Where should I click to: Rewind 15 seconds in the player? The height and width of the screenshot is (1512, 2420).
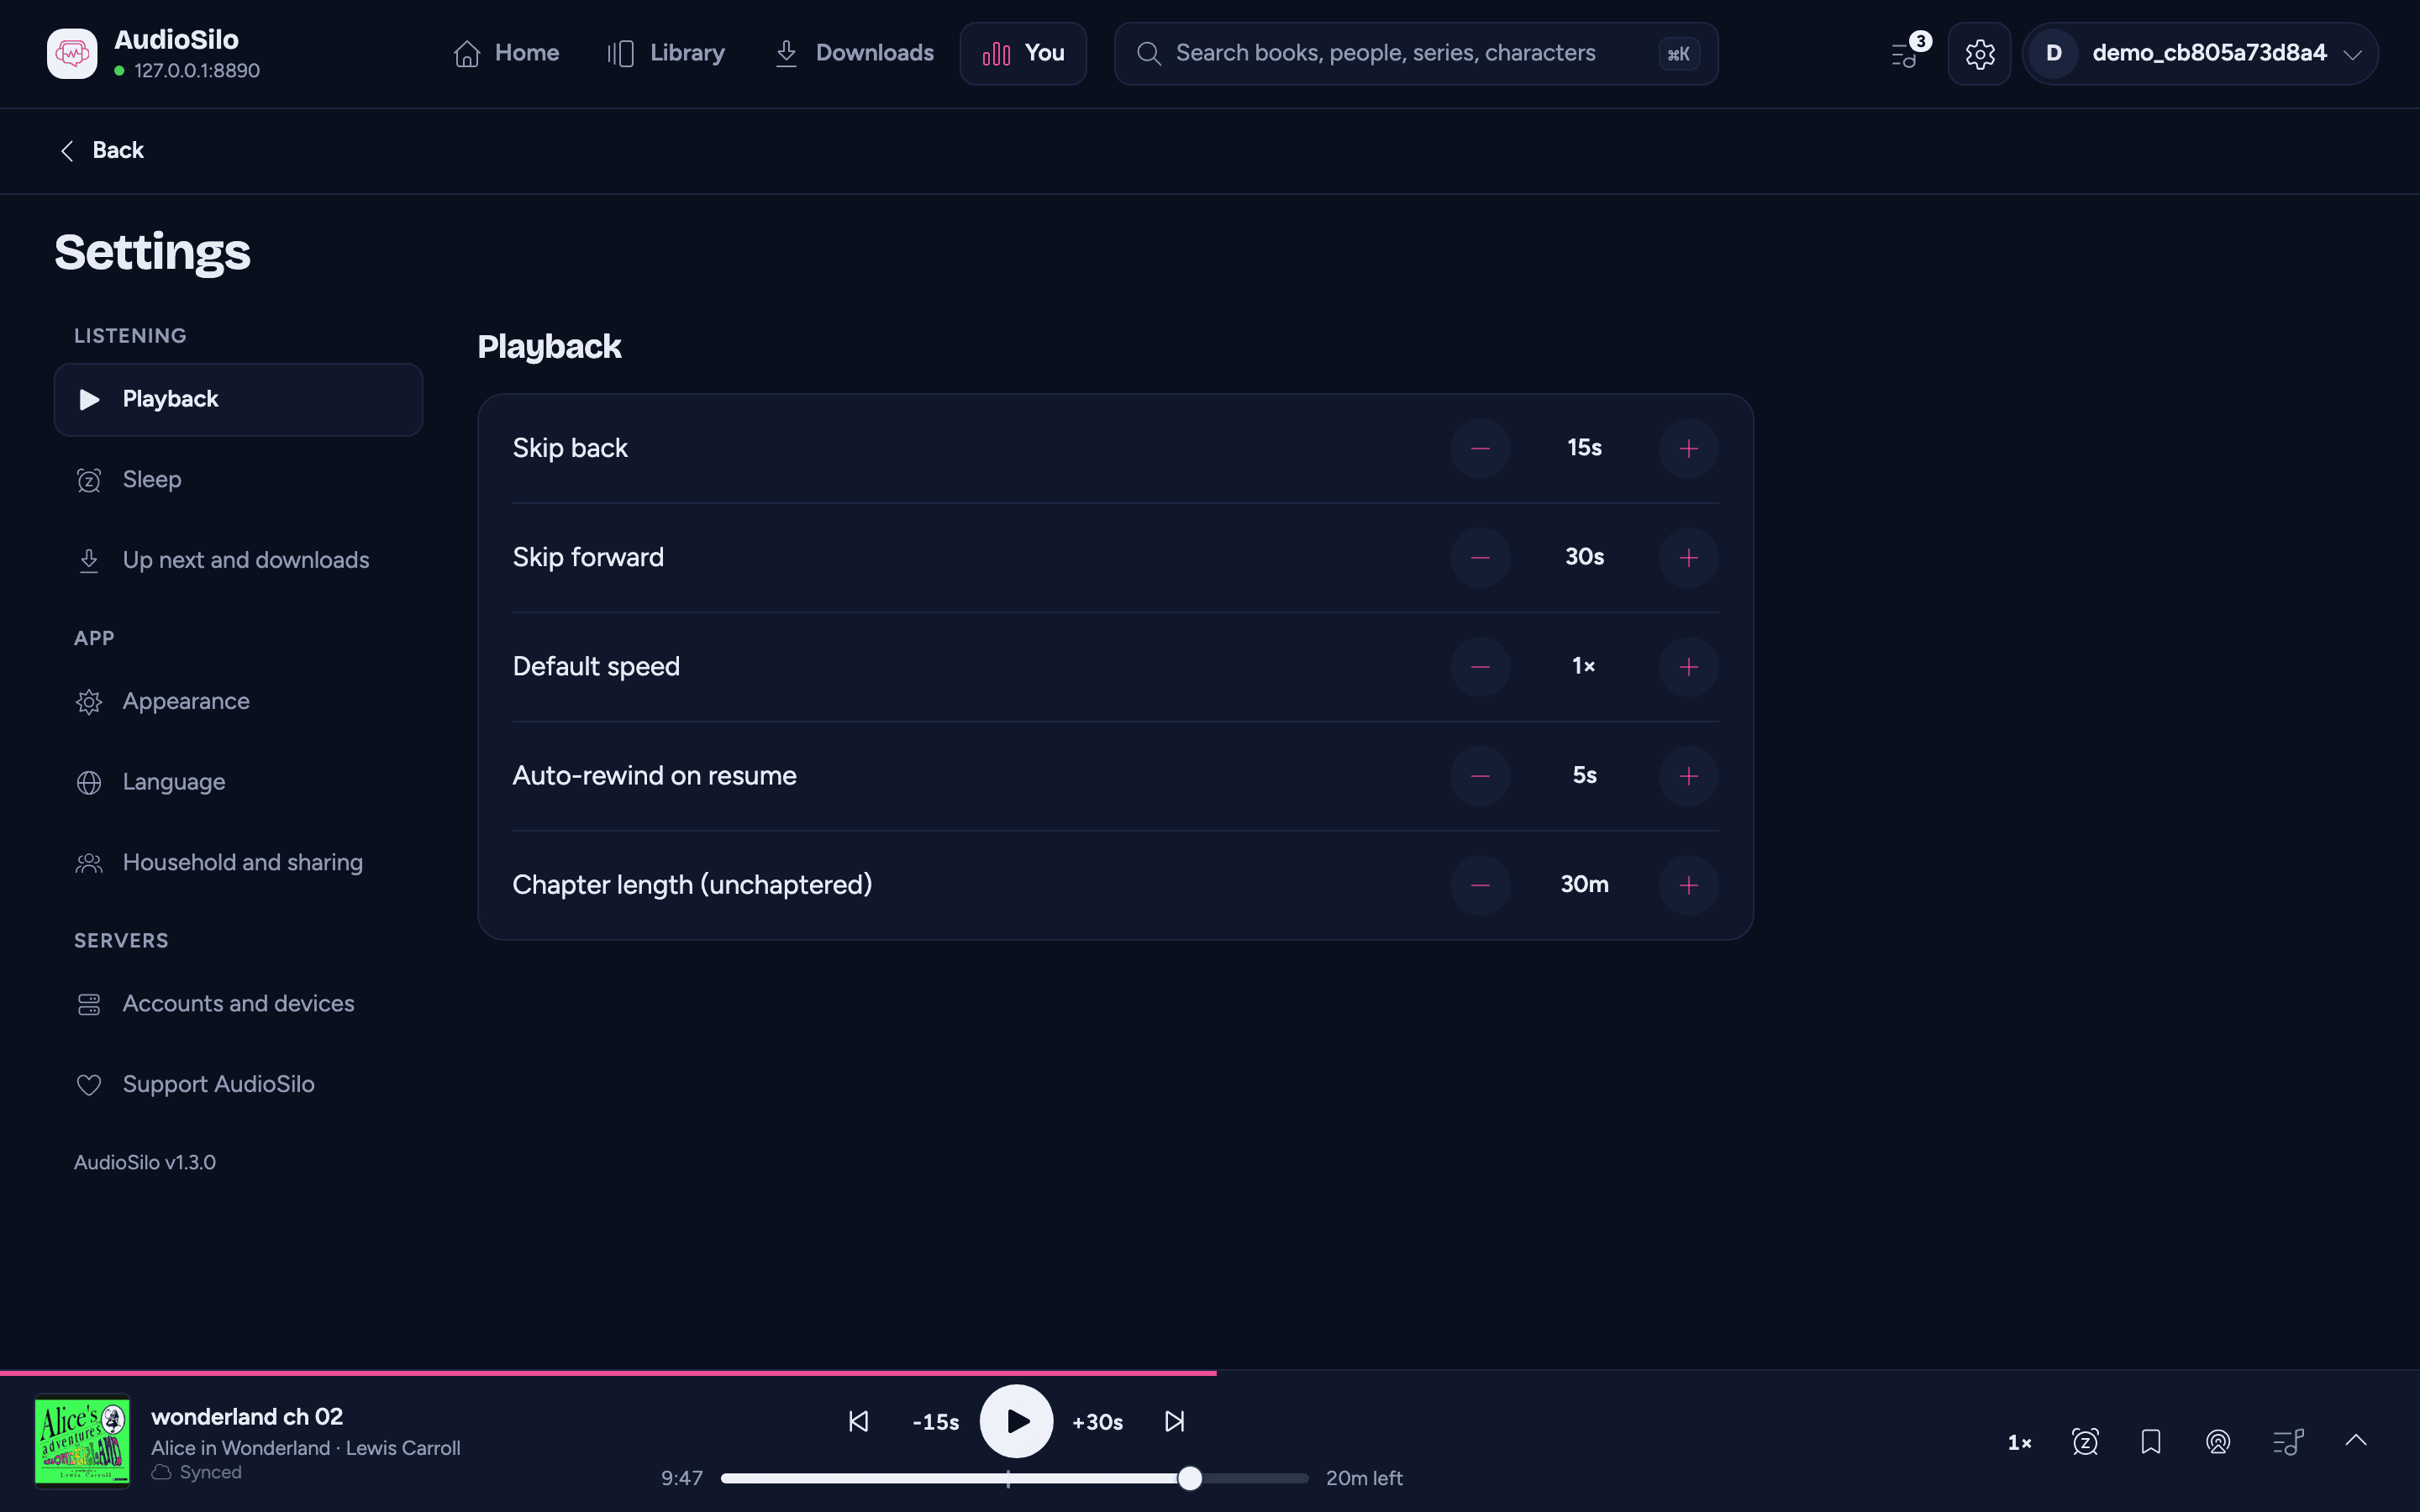(x=935, y=1422)
